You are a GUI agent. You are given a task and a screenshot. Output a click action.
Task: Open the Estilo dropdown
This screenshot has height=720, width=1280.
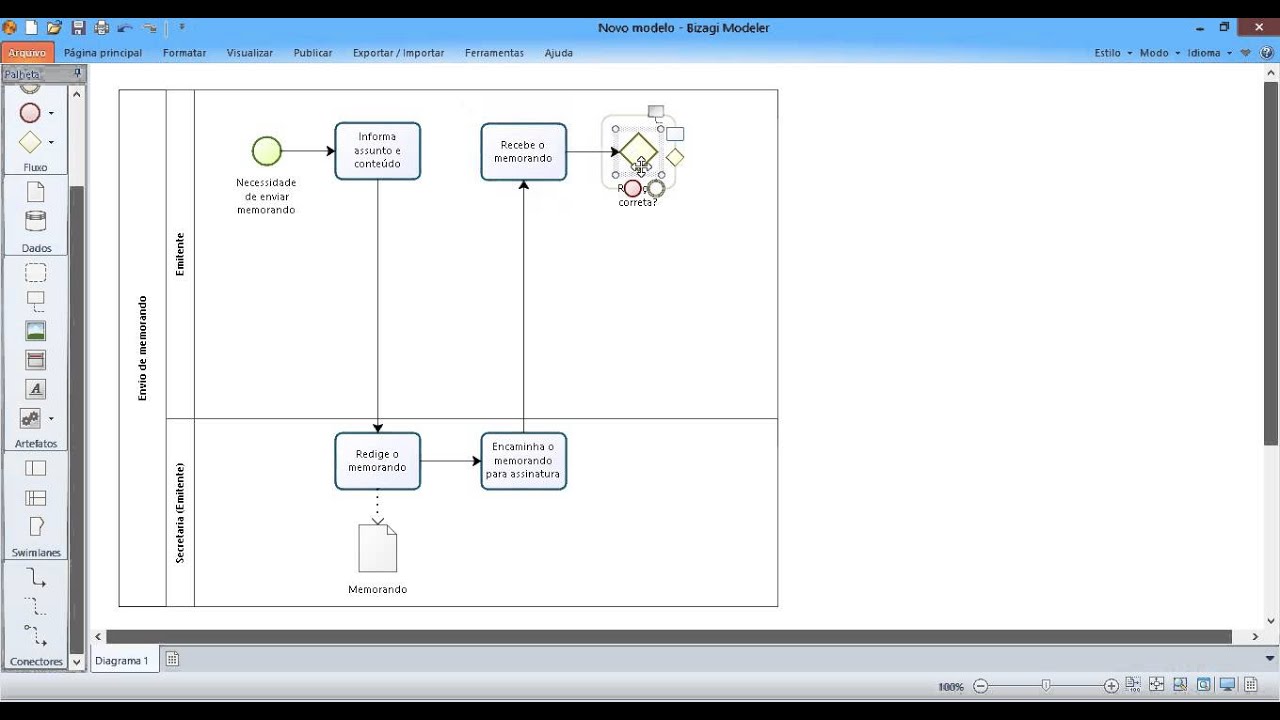1113,53
